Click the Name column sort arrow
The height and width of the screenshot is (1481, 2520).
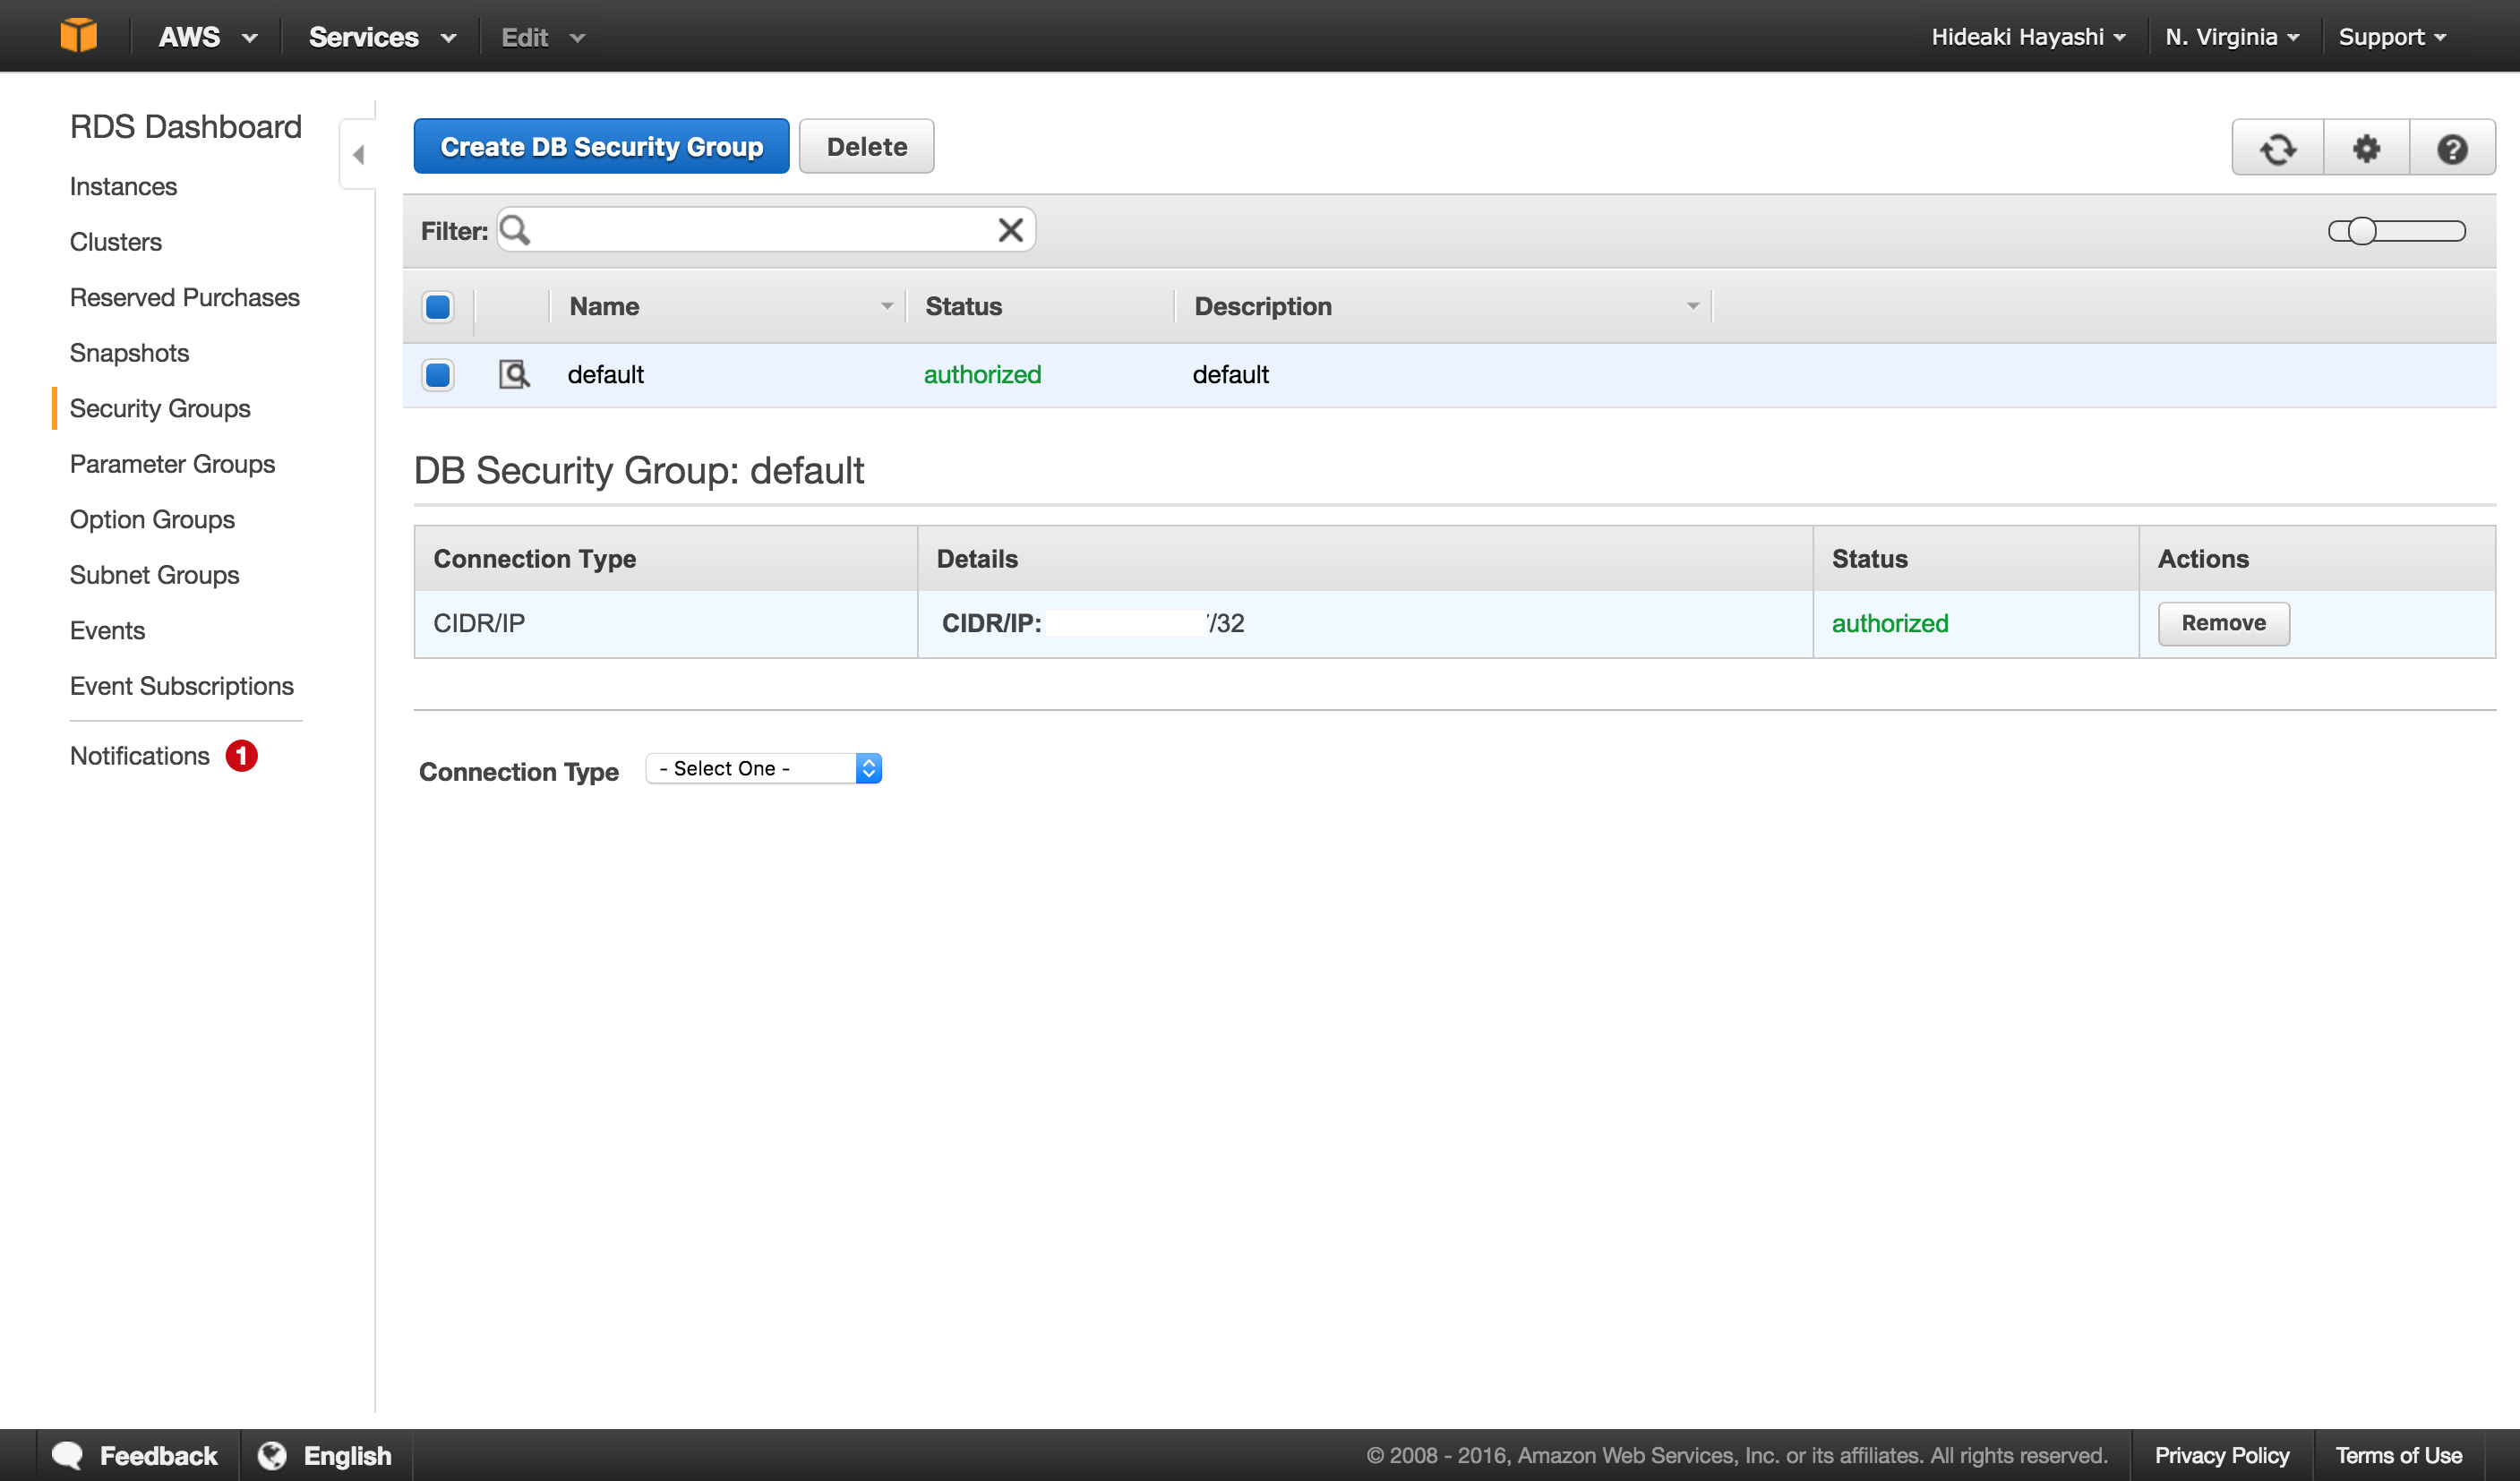point(887,306)
